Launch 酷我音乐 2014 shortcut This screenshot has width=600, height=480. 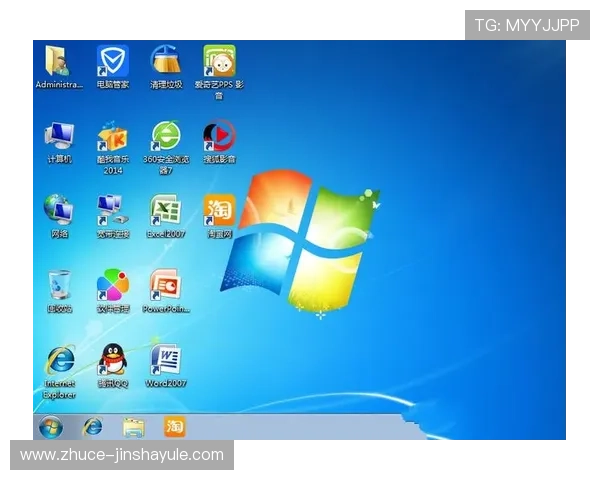112,136
